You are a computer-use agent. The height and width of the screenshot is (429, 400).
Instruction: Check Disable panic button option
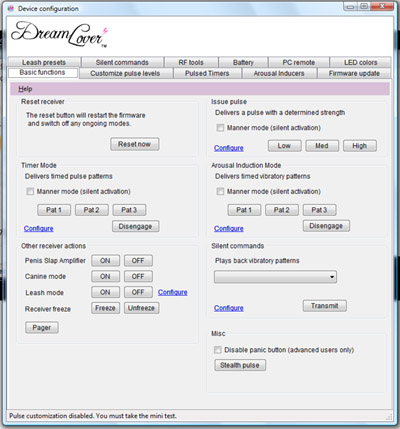click(218, 350)
